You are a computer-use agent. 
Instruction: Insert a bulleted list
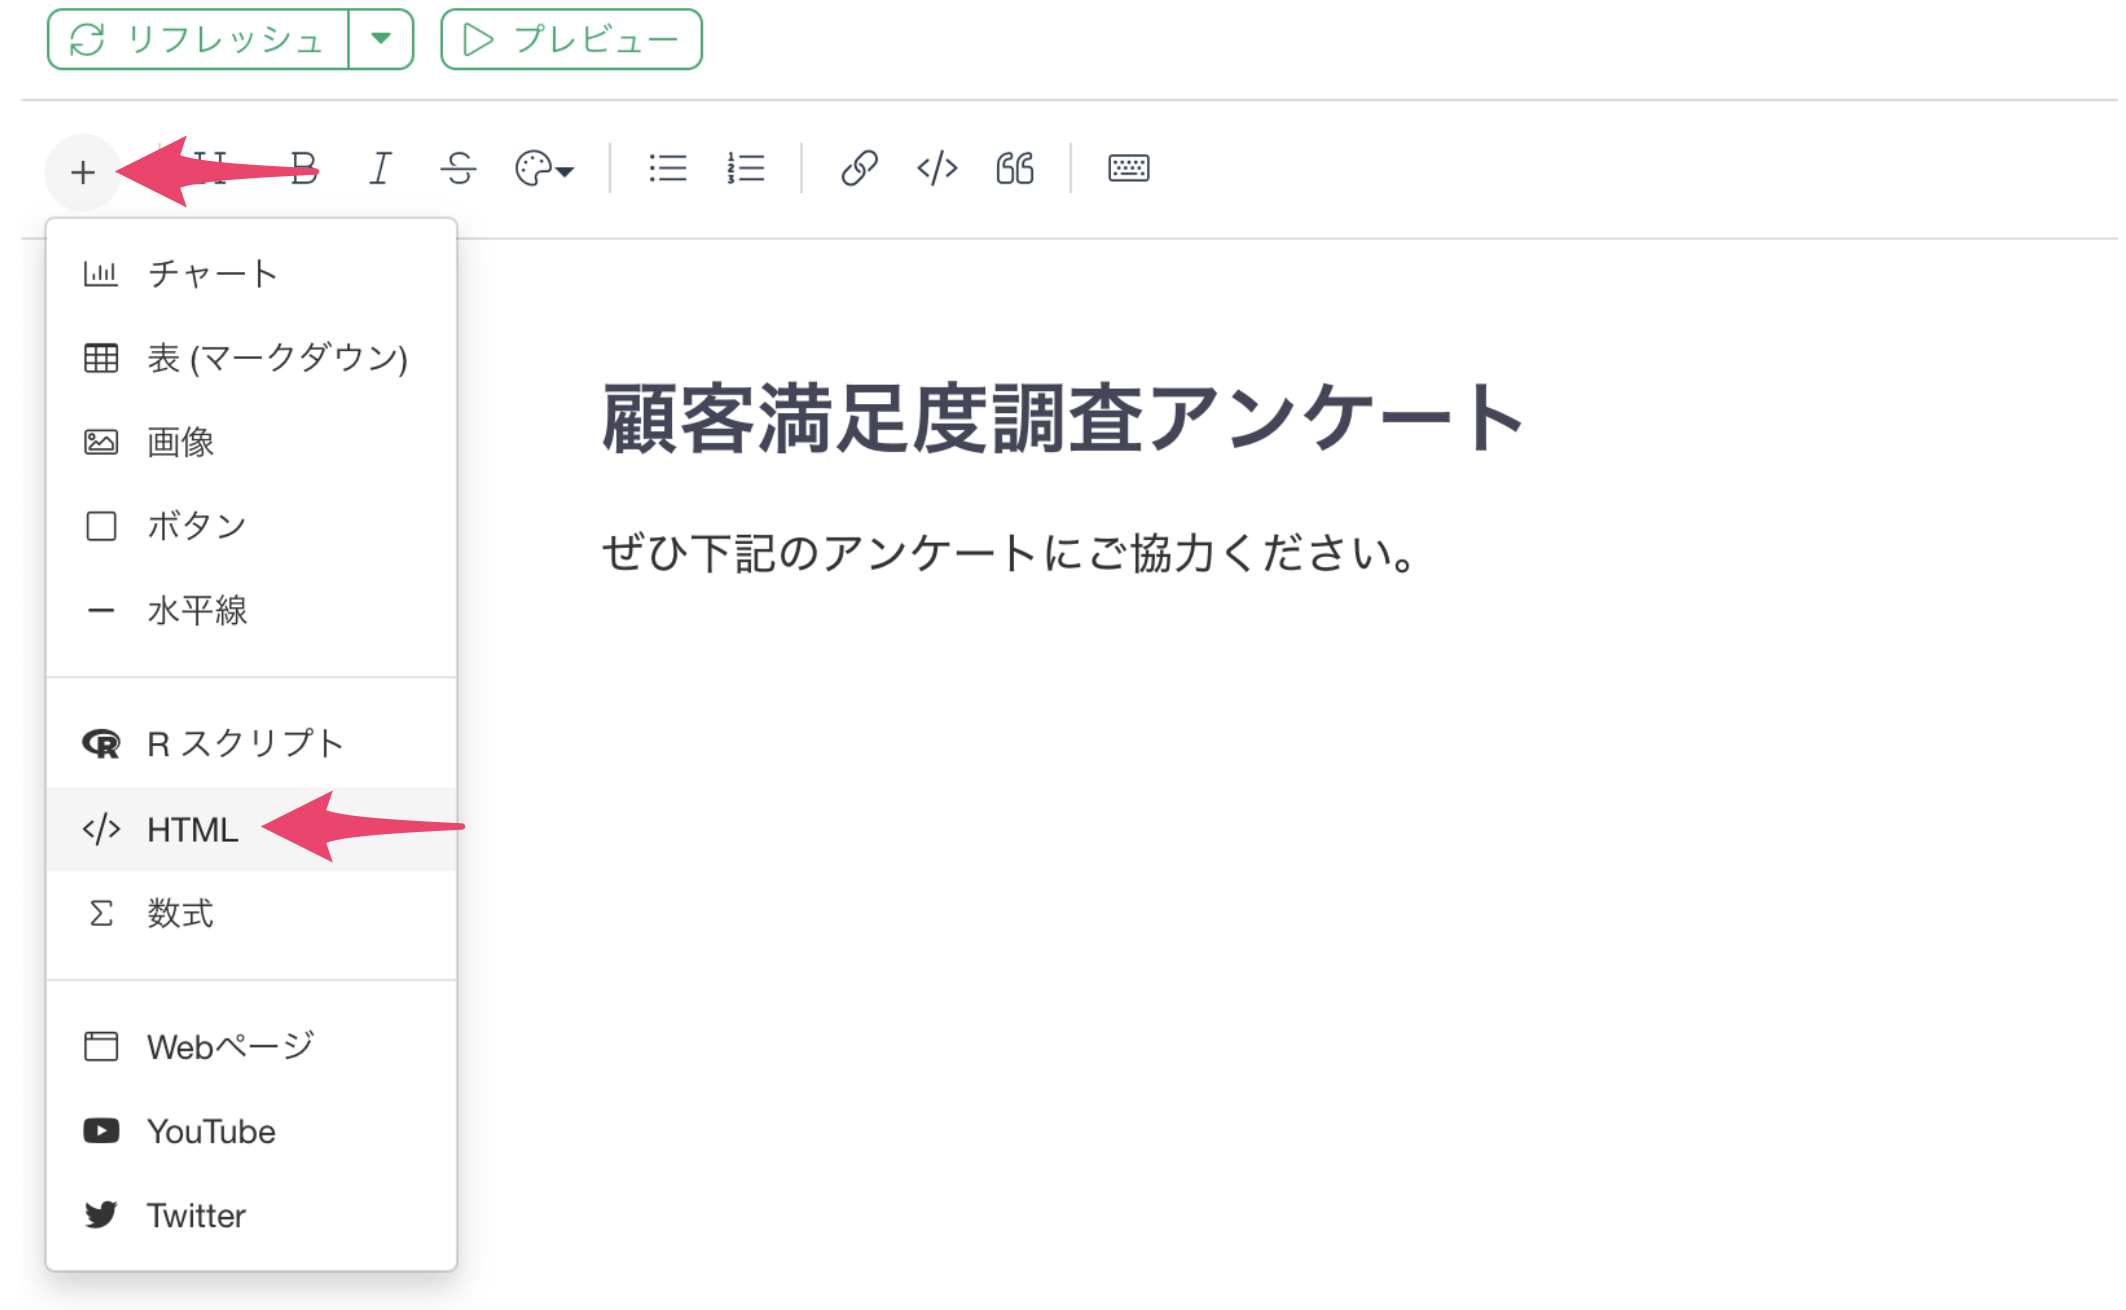667,168
